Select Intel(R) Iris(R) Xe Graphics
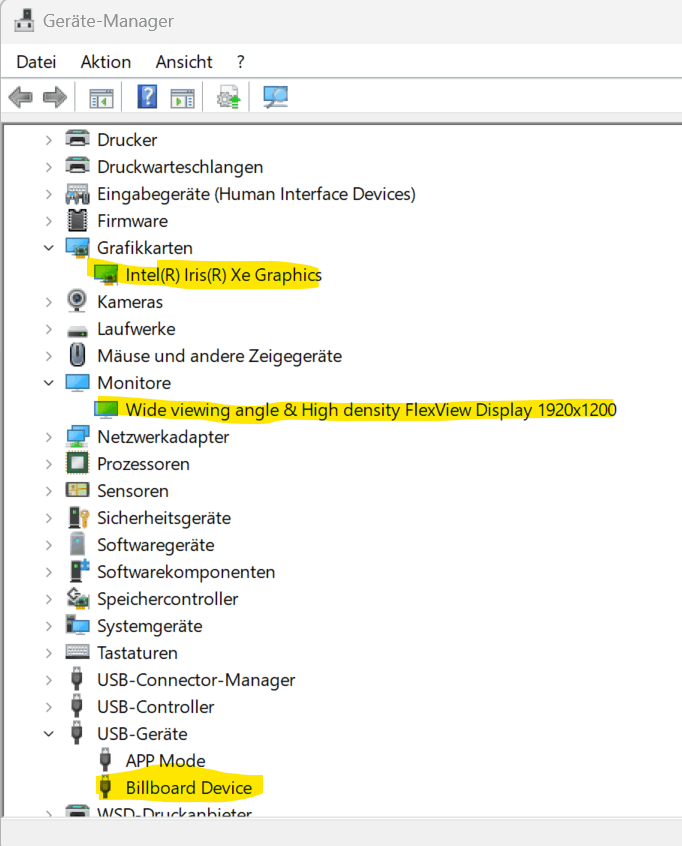682x846 pixels. (x=223, y=275)
